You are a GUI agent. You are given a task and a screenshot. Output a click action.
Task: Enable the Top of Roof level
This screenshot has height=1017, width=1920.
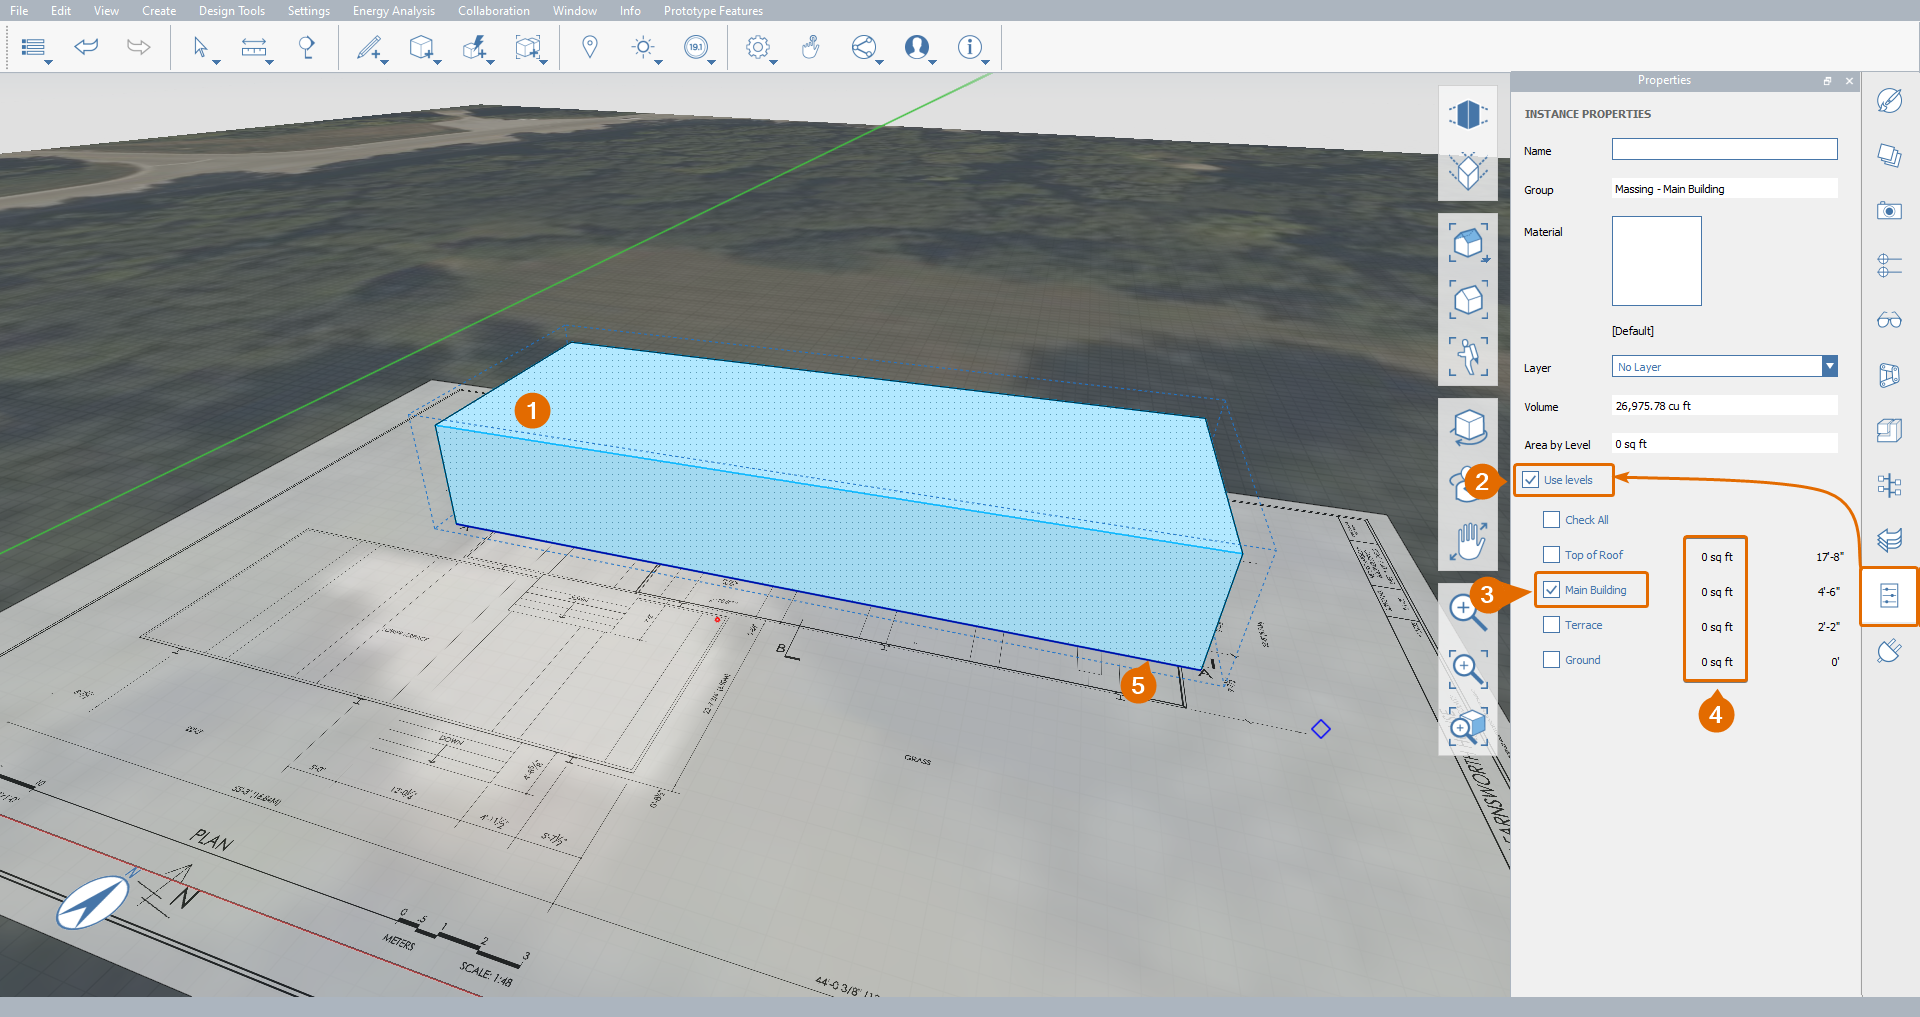tap(1551, 554)
